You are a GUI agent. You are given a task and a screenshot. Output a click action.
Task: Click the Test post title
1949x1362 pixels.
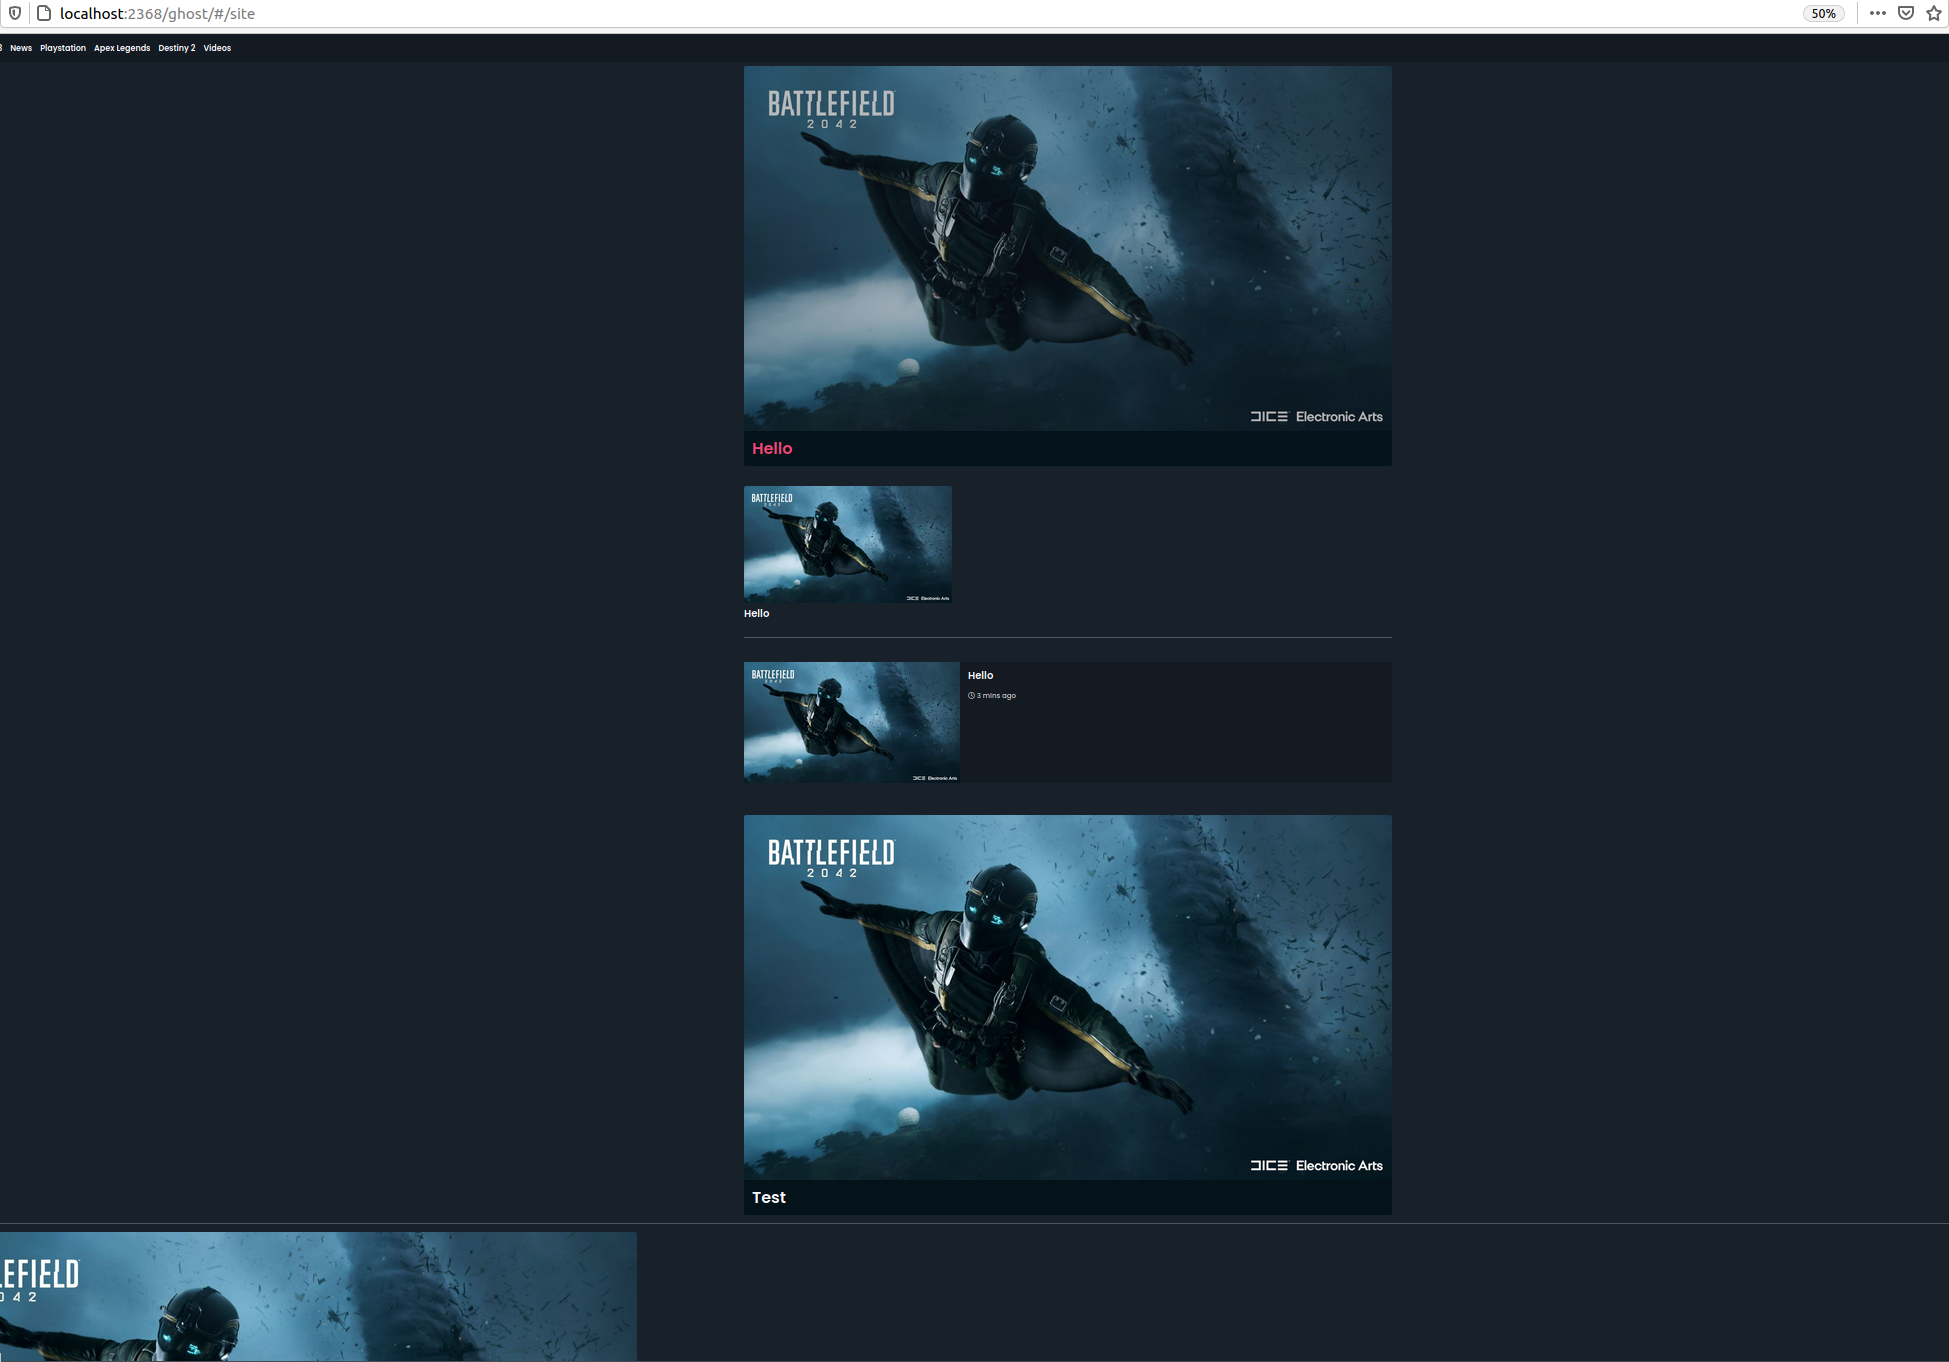(768, 1197)
